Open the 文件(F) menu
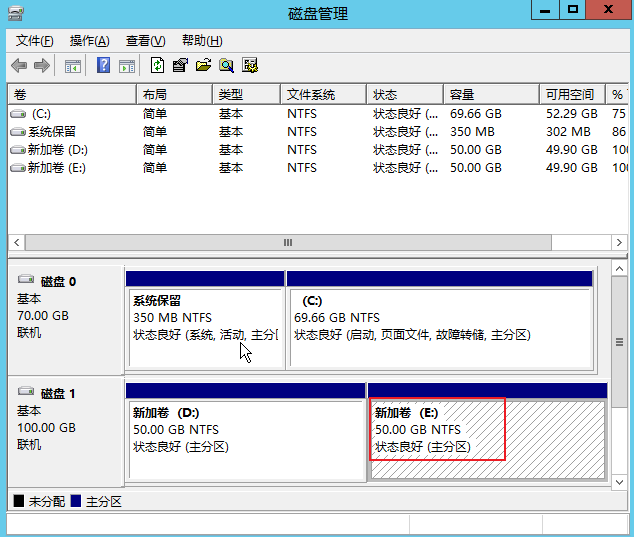This screenshot has height=537, width=634. click(x=35, y=41)
